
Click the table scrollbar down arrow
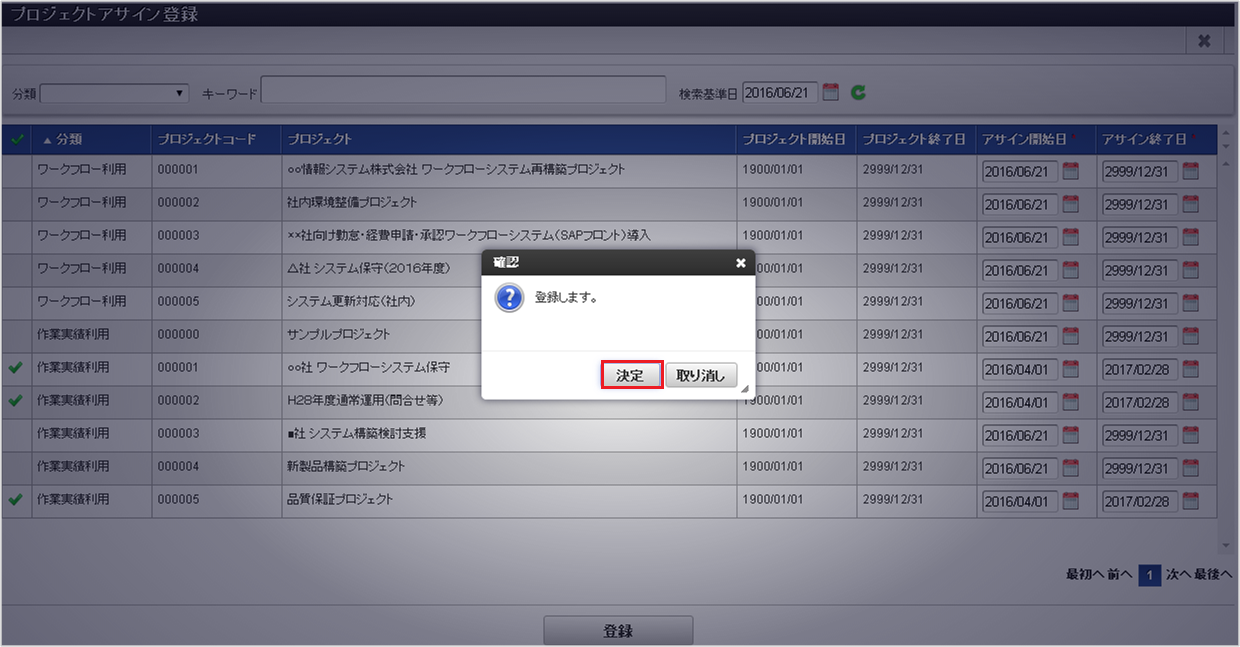point(1226,547)
